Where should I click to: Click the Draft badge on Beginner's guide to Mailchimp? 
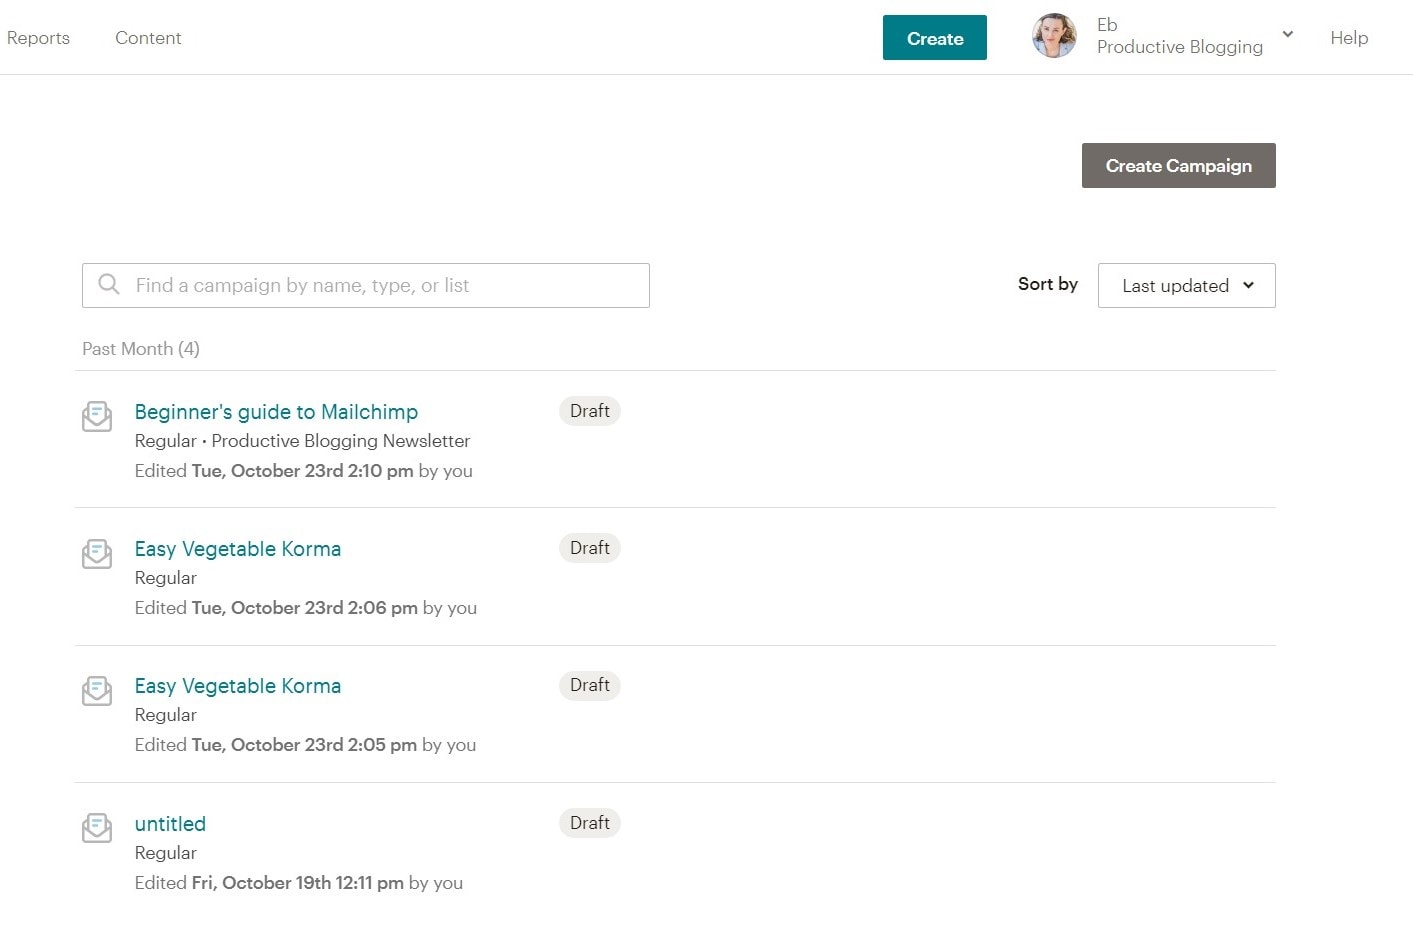[x=590, y=411]
